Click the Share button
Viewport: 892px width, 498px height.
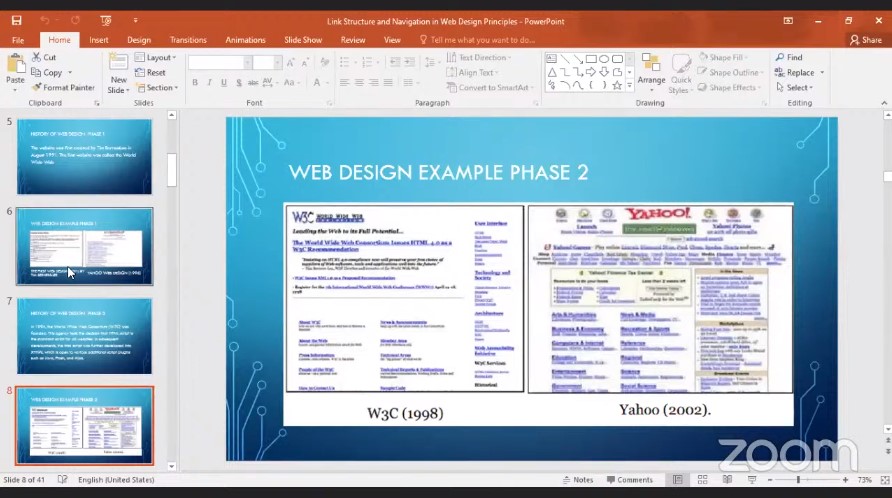coord(866,40)
